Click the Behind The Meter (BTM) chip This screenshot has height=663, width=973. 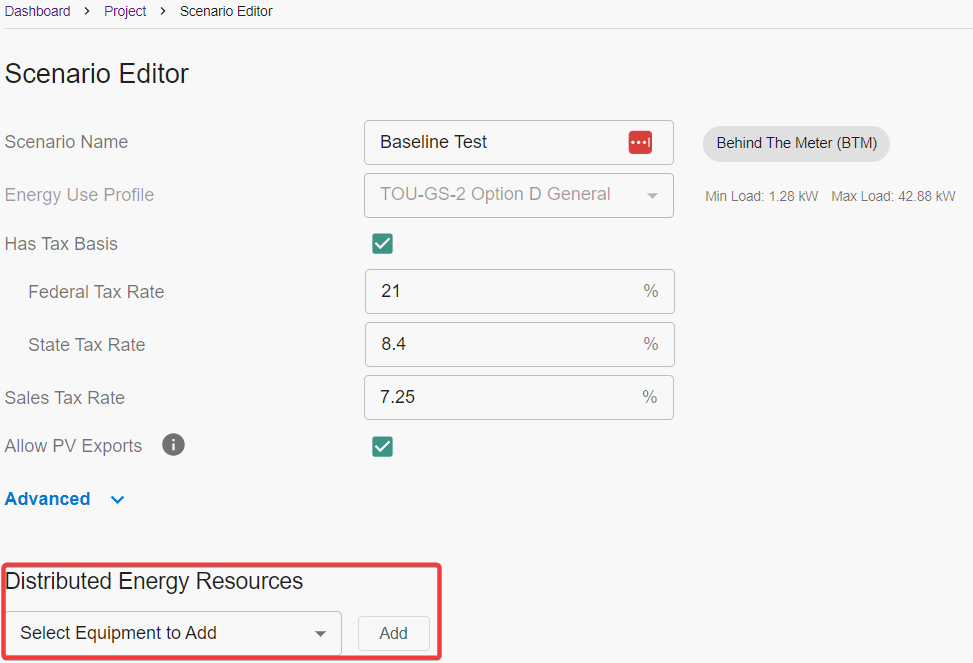click(x=796, y=143)
